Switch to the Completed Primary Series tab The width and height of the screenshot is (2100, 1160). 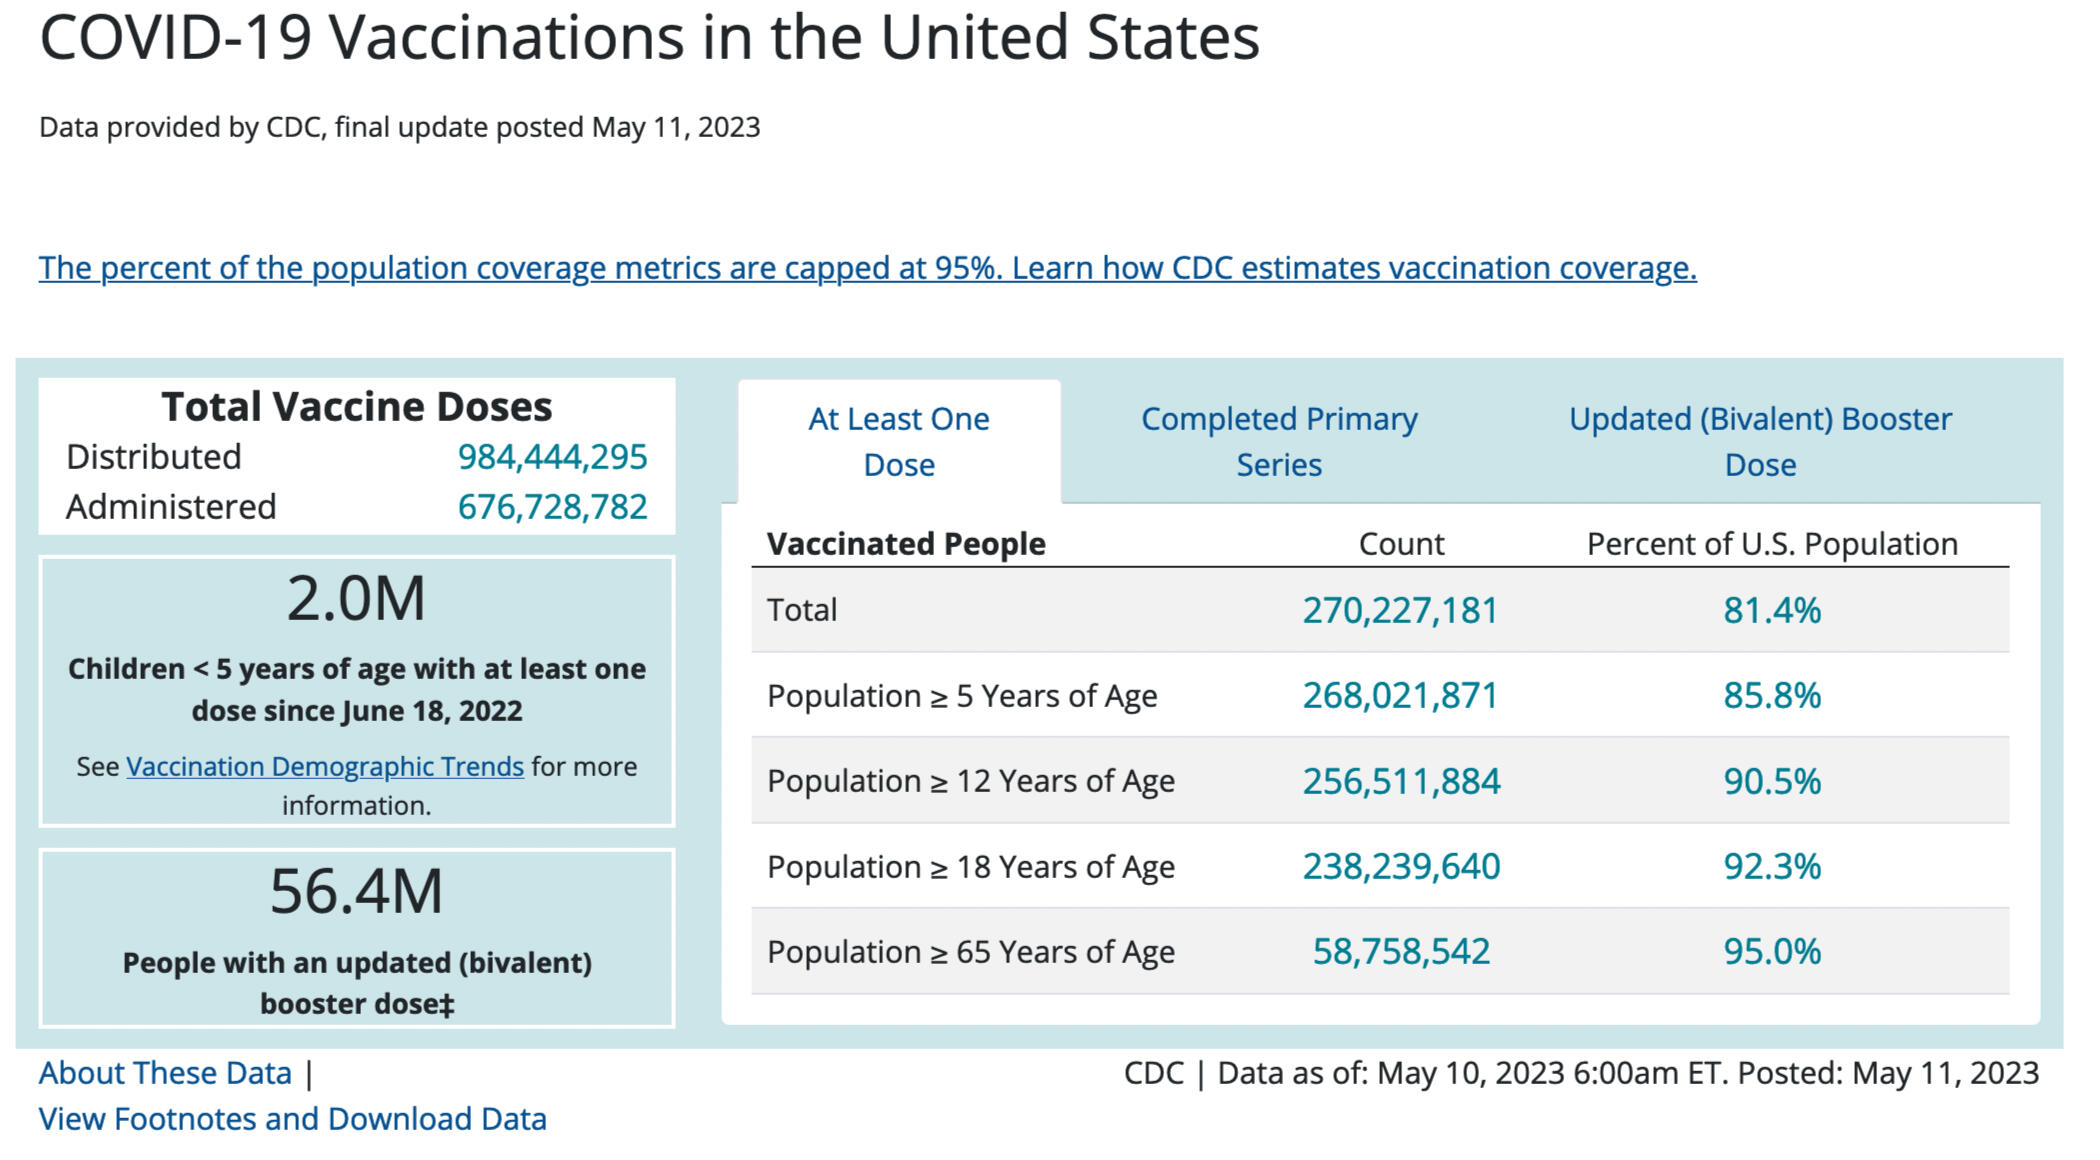coord(1278,441)
